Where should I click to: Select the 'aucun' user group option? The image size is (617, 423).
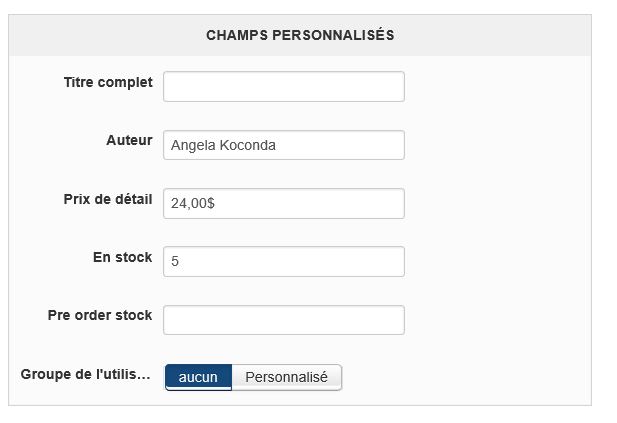coord(198,377)
